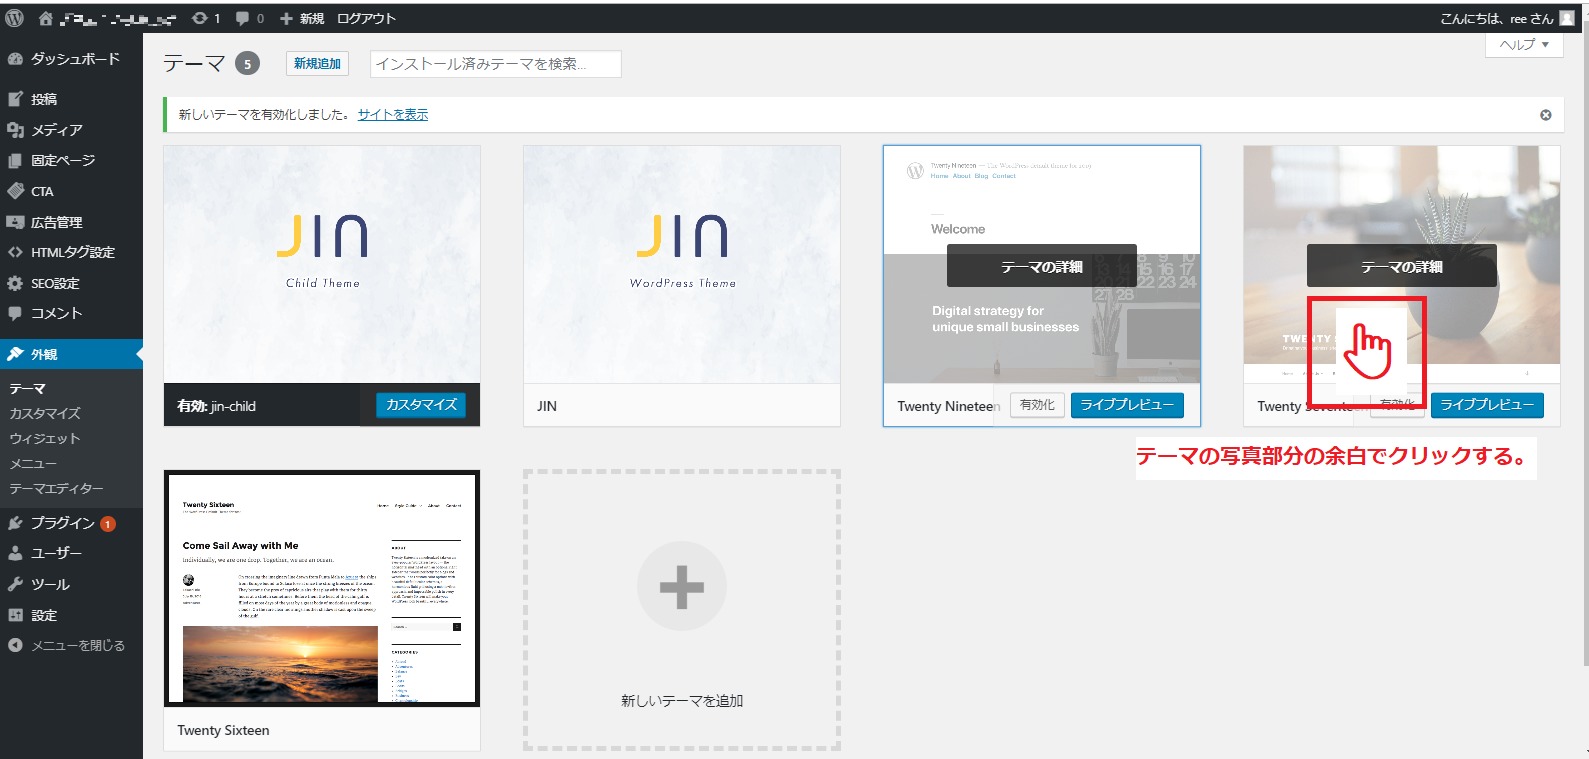The width and height of the screenshot is (1589, 759).
Task: Open comments bubble icon in admin bar
Action: (243, 18)
